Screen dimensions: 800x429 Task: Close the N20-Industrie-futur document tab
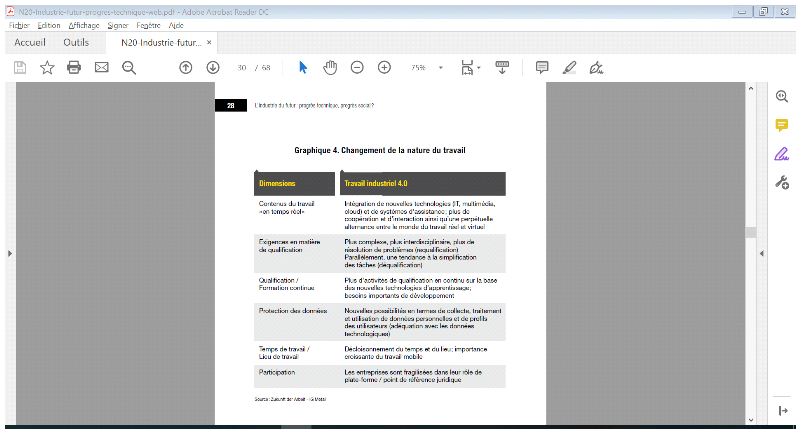coord(209,42)
